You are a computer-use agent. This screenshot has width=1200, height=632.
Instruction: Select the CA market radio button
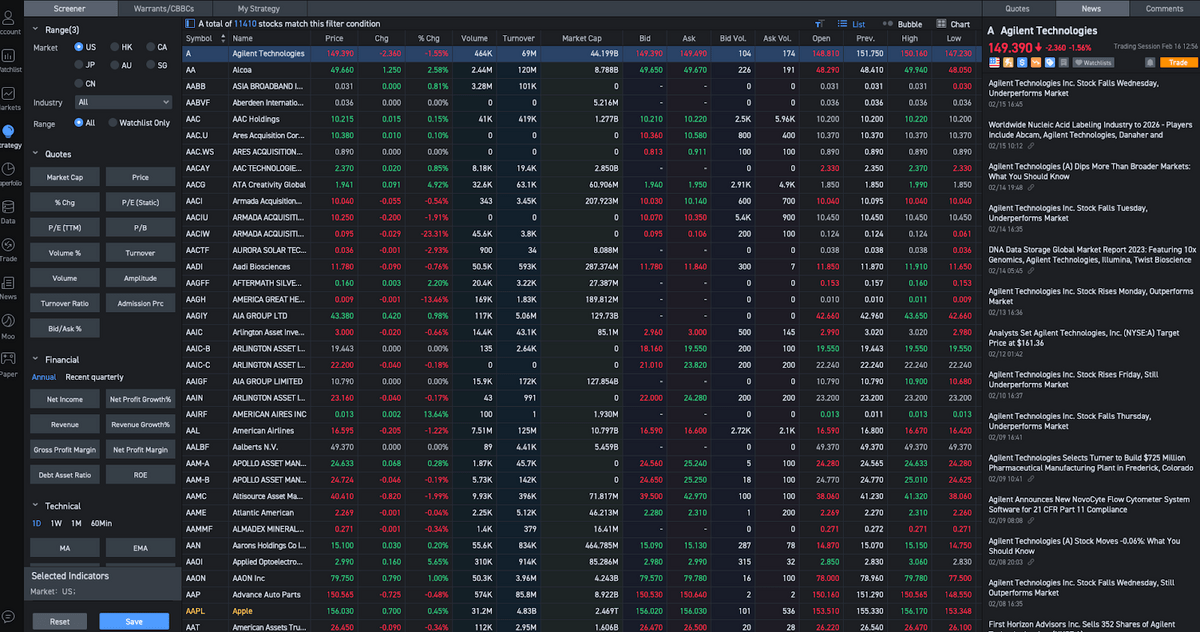150,47
